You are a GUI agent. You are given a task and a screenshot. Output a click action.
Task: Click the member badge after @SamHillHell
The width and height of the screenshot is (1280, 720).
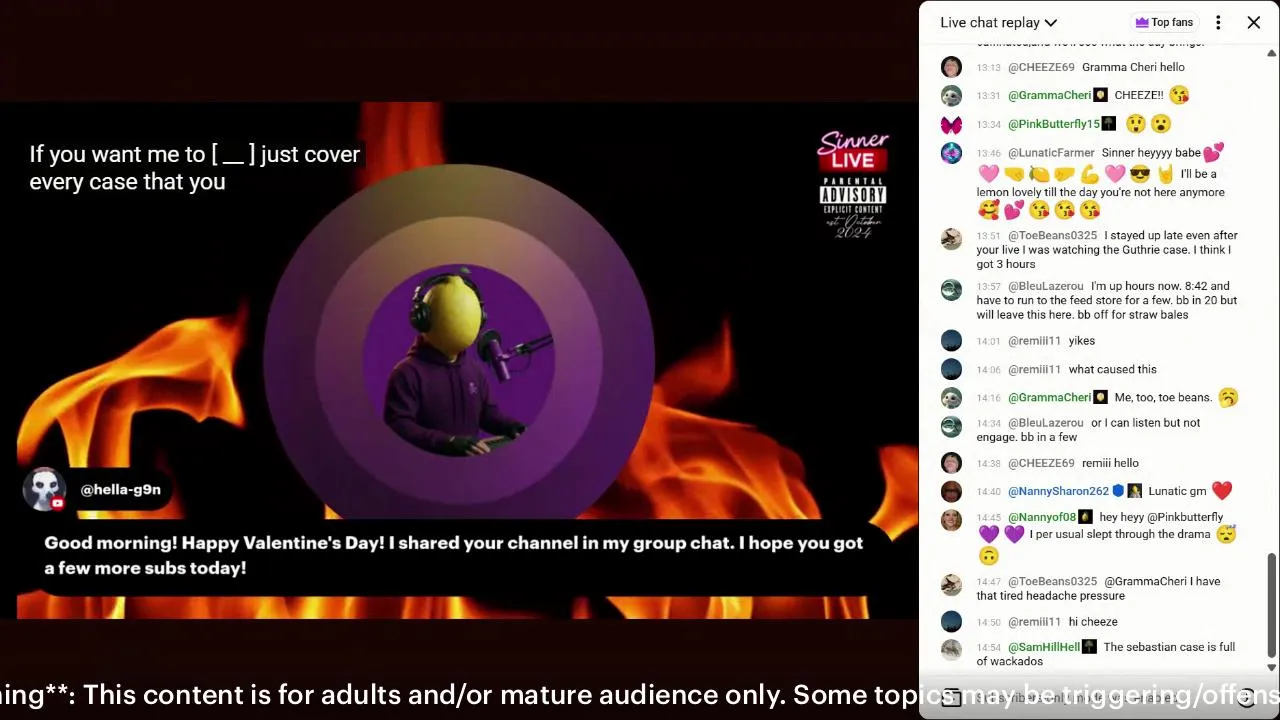click(x=1089, y=647)
